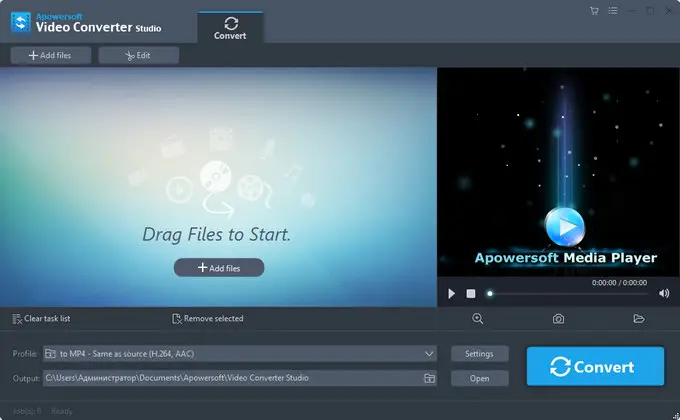Screen dimensions: 680x420
Task: Expand the Profile dropdown
Action: coord(240,354)
